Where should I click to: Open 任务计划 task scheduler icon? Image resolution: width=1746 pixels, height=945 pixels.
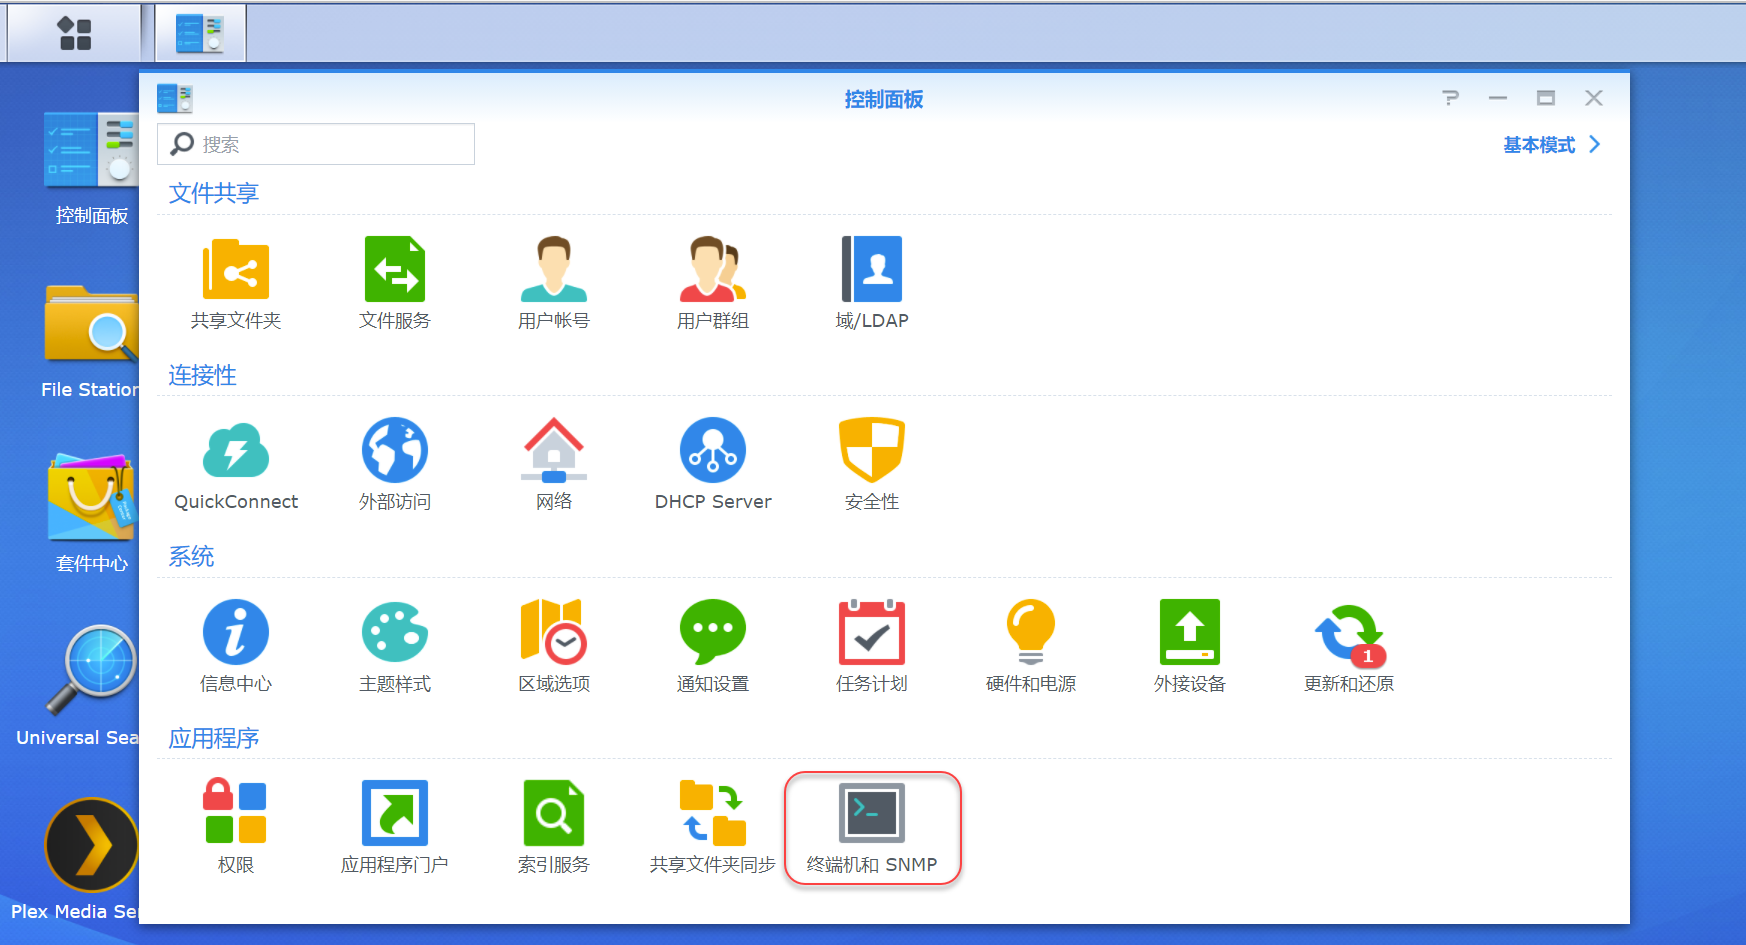(872, 632)
